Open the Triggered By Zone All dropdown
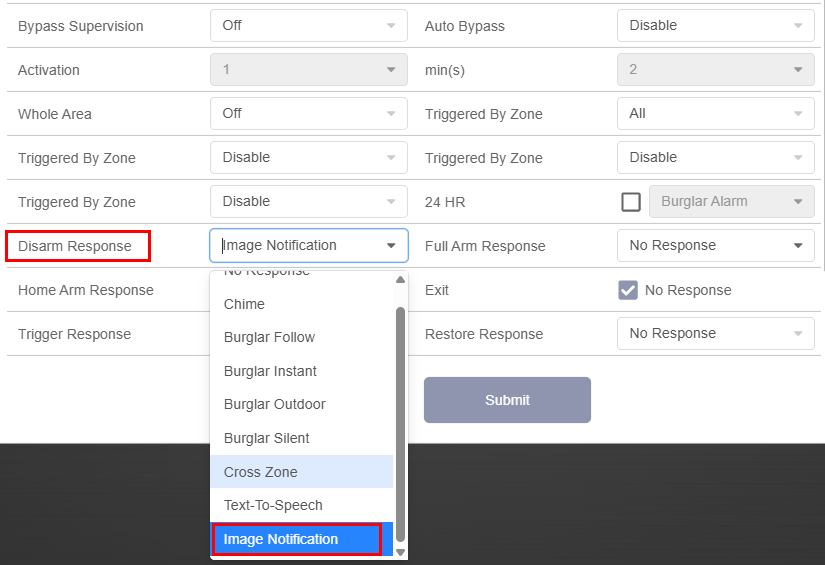 point(715,114)
